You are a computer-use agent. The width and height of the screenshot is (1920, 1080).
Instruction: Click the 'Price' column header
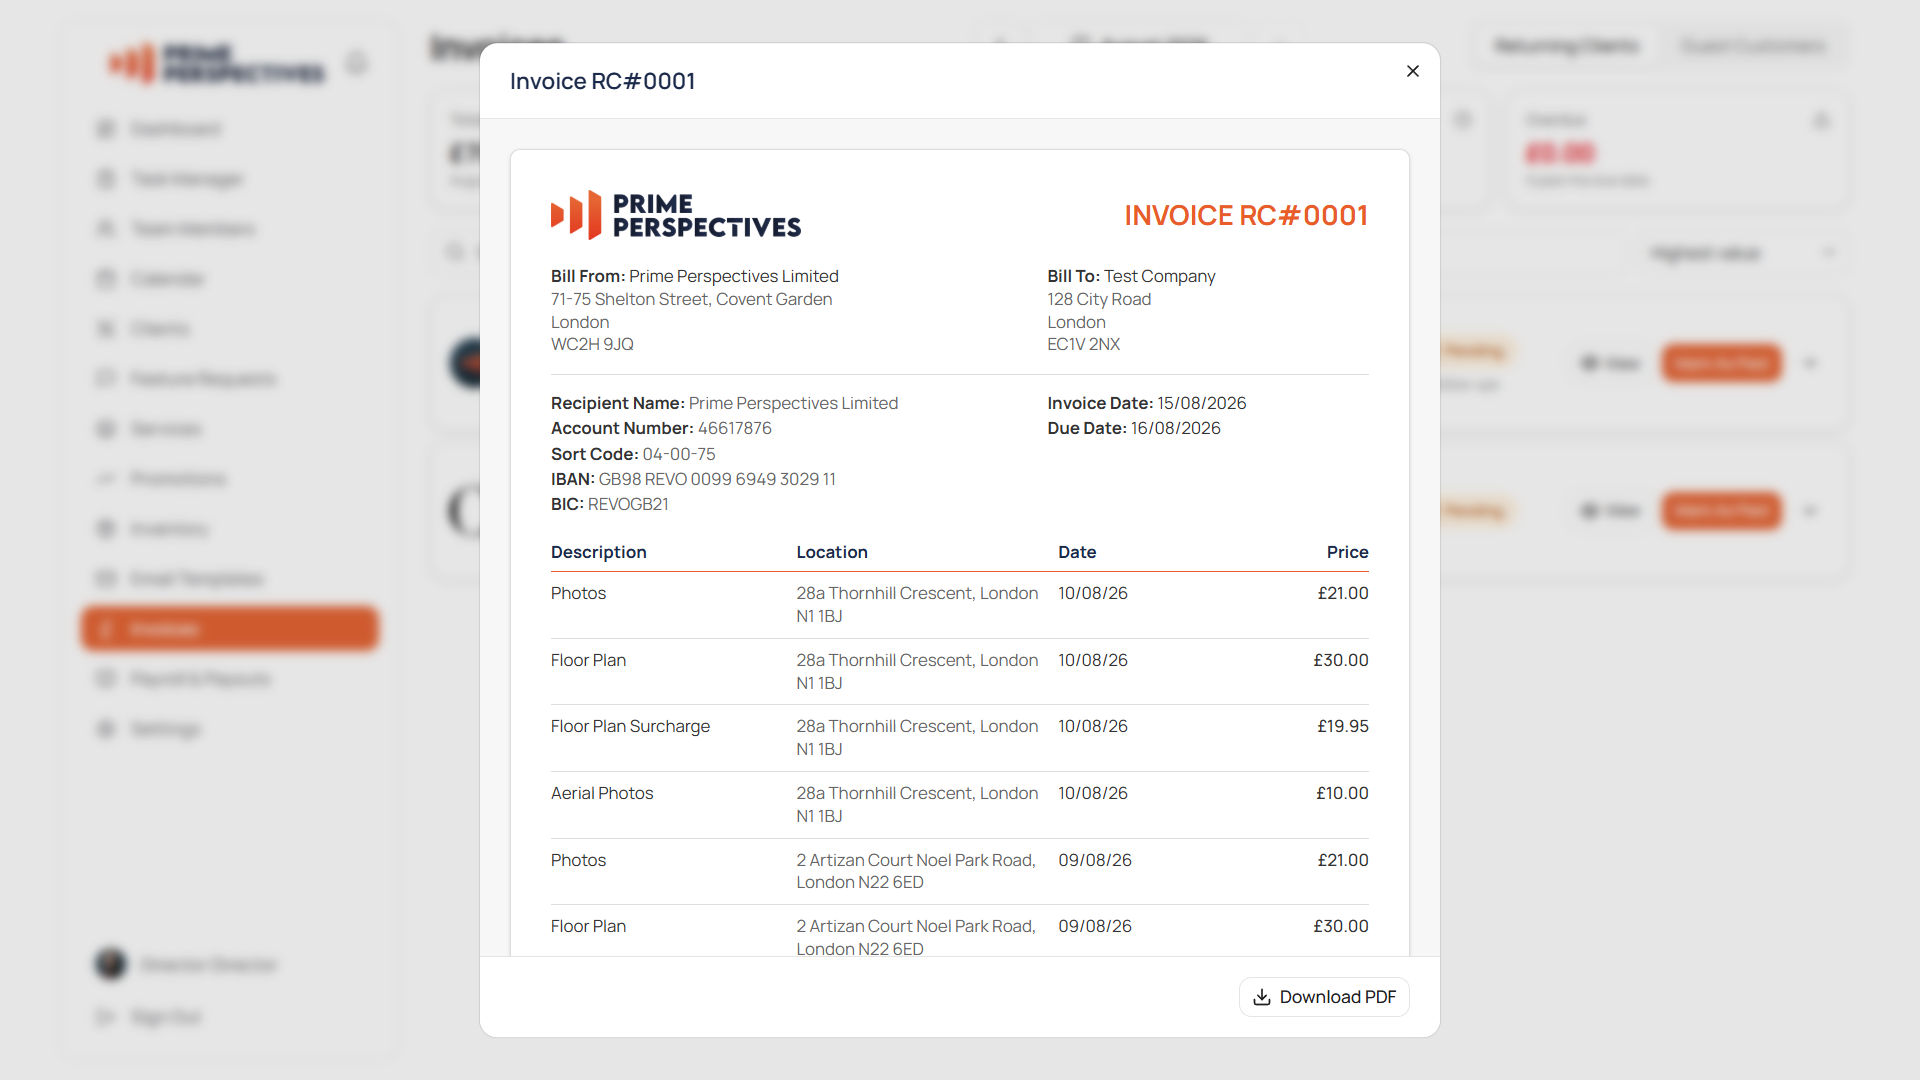(x=1347, y=552)
